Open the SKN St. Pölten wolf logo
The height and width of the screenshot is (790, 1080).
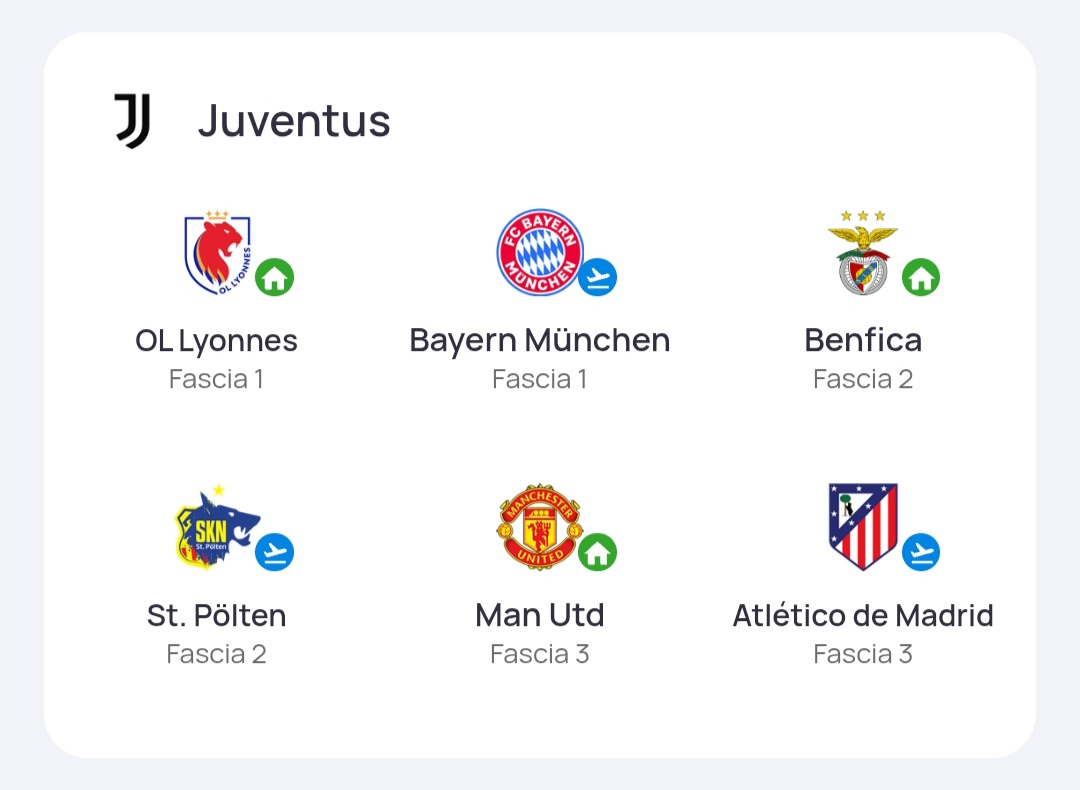pyautogui.click(x=218, y=526)
